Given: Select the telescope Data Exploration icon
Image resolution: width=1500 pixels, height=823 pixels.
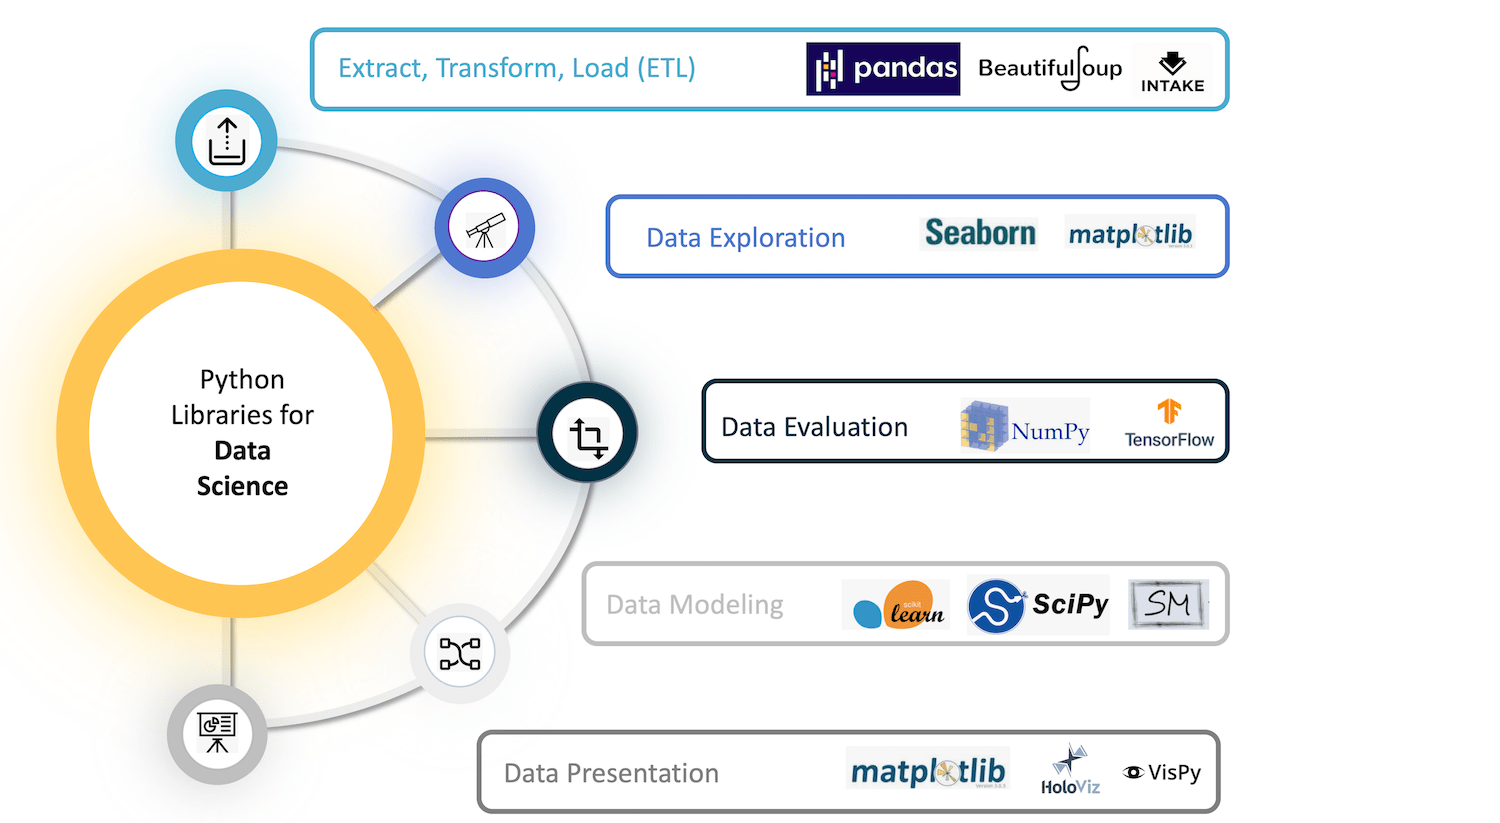Looking at the screenshot, I should pos(485,228).
